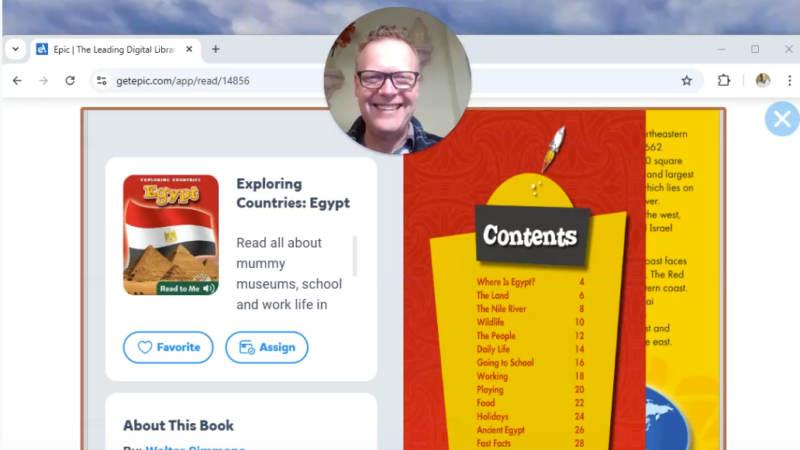Open the Walter Simmons author link
The width and height of the screenshot is (800, 450).
pyautogui.click(x=195, y=447)
